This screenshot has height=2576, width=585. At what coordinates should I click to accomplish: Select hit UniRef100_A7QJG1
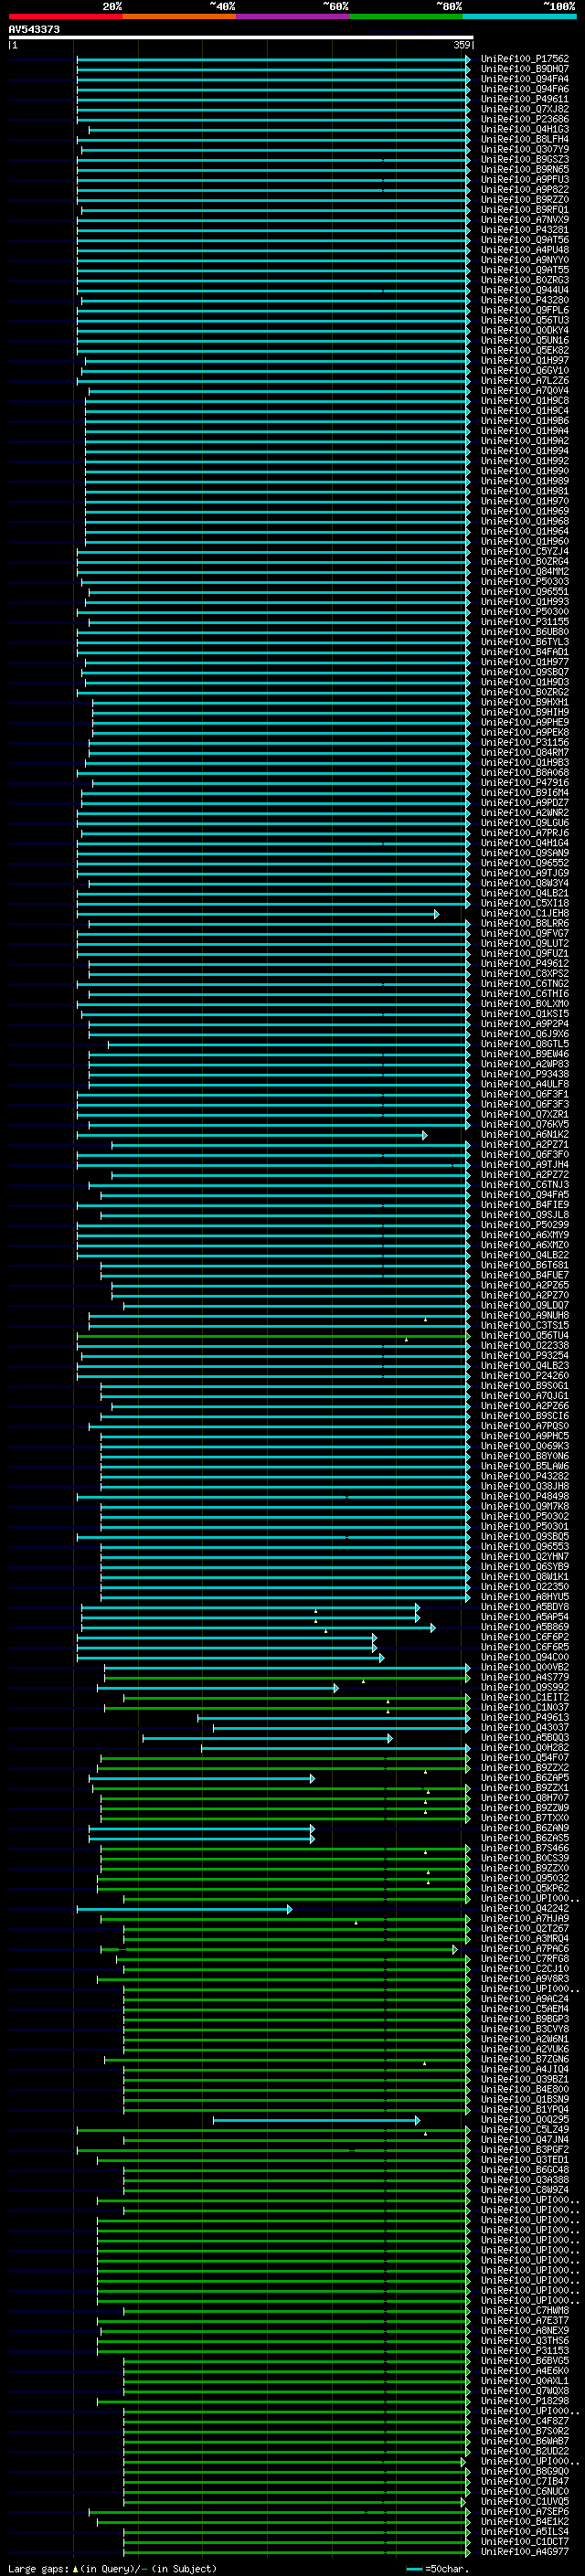(x=524, y=1396)
